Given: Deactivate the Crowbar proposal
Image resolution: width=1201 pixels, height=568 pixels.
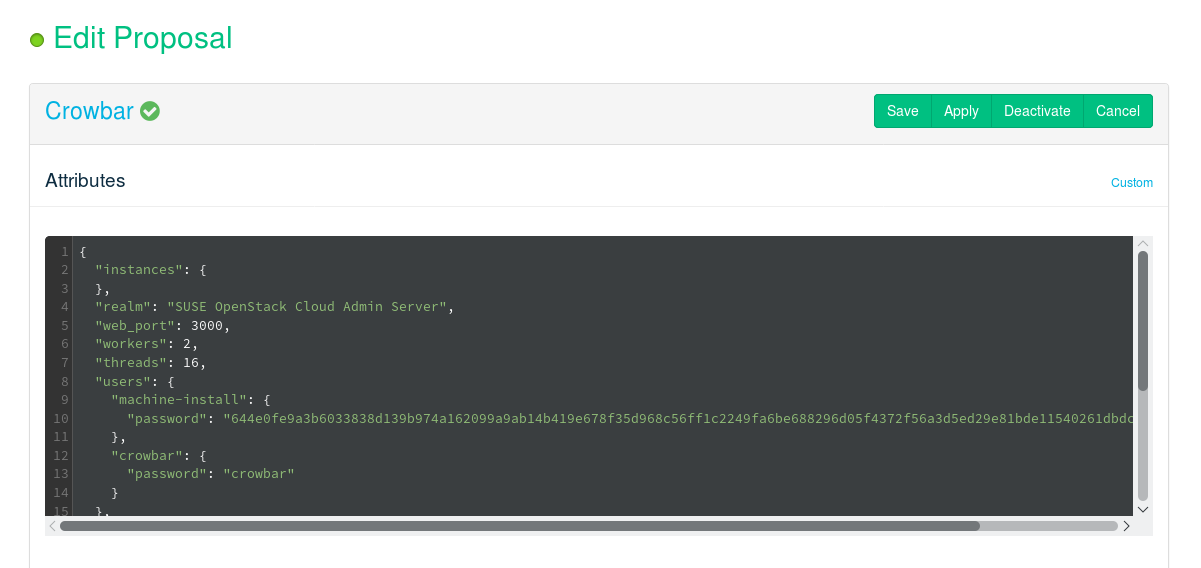Looking at the screenshot, I should click(x=1037, y=111).
